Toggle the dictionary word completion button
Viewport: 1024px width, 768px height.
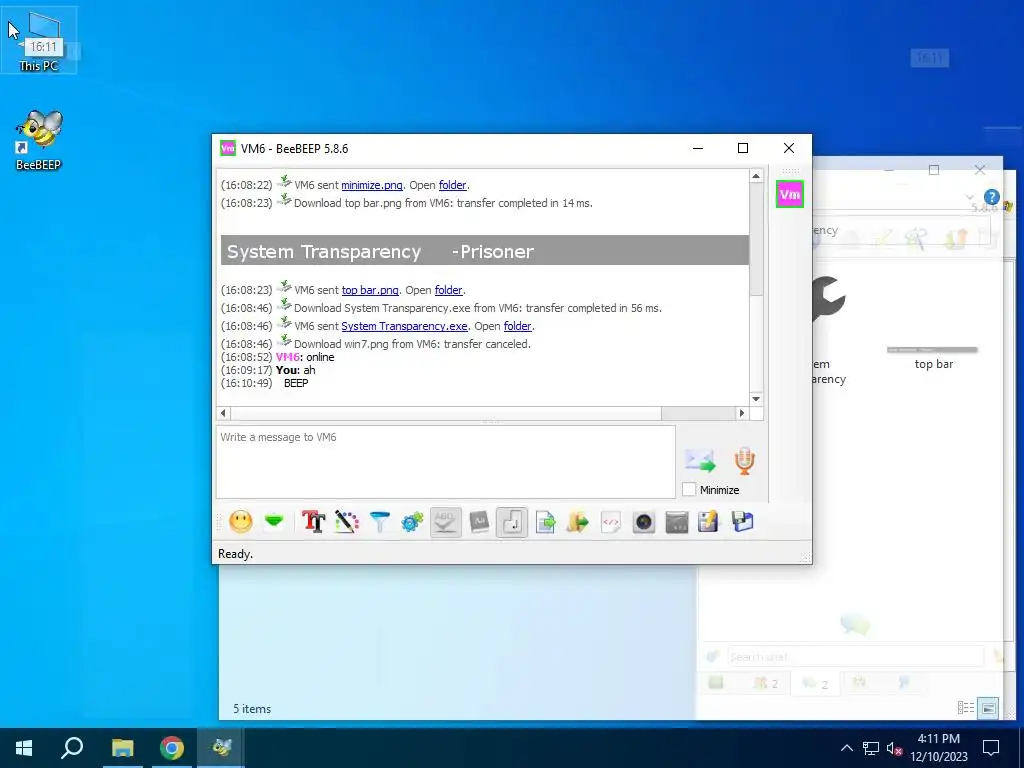[479, 522]
